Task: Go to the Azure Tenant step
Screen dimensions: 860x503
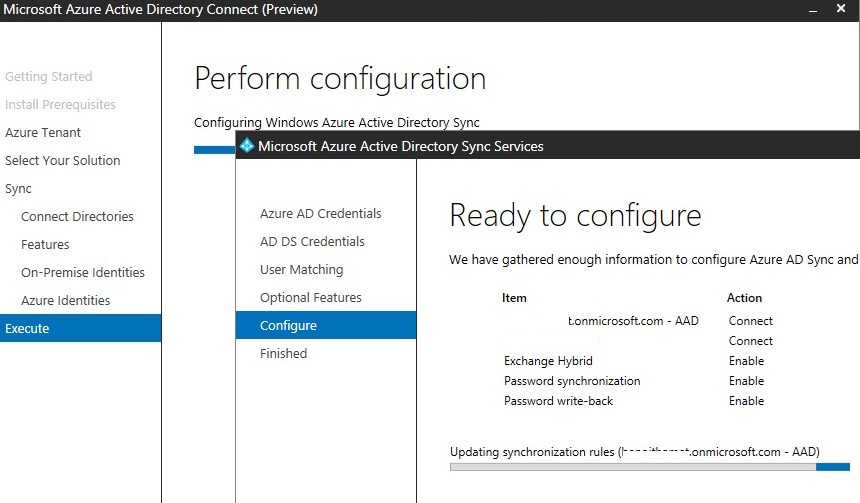Action: (43, 133)
